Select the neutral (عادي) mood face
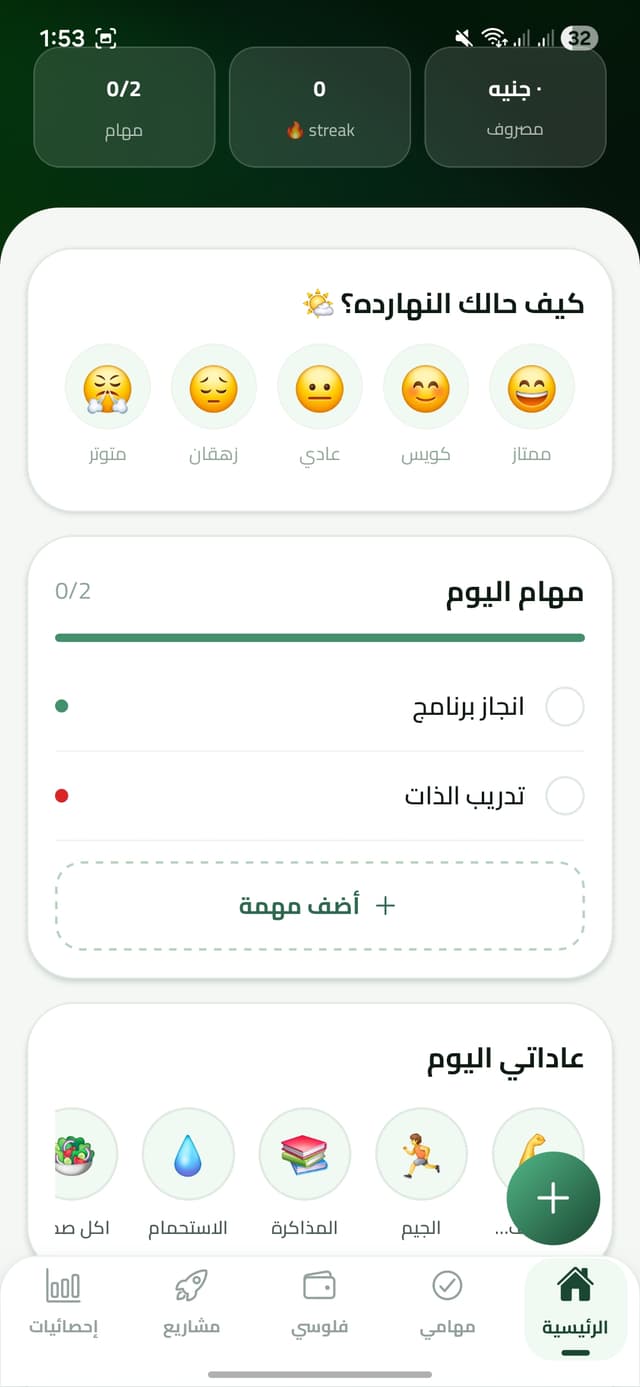This screenshot has width=640, height=1387. click(320, 386)
